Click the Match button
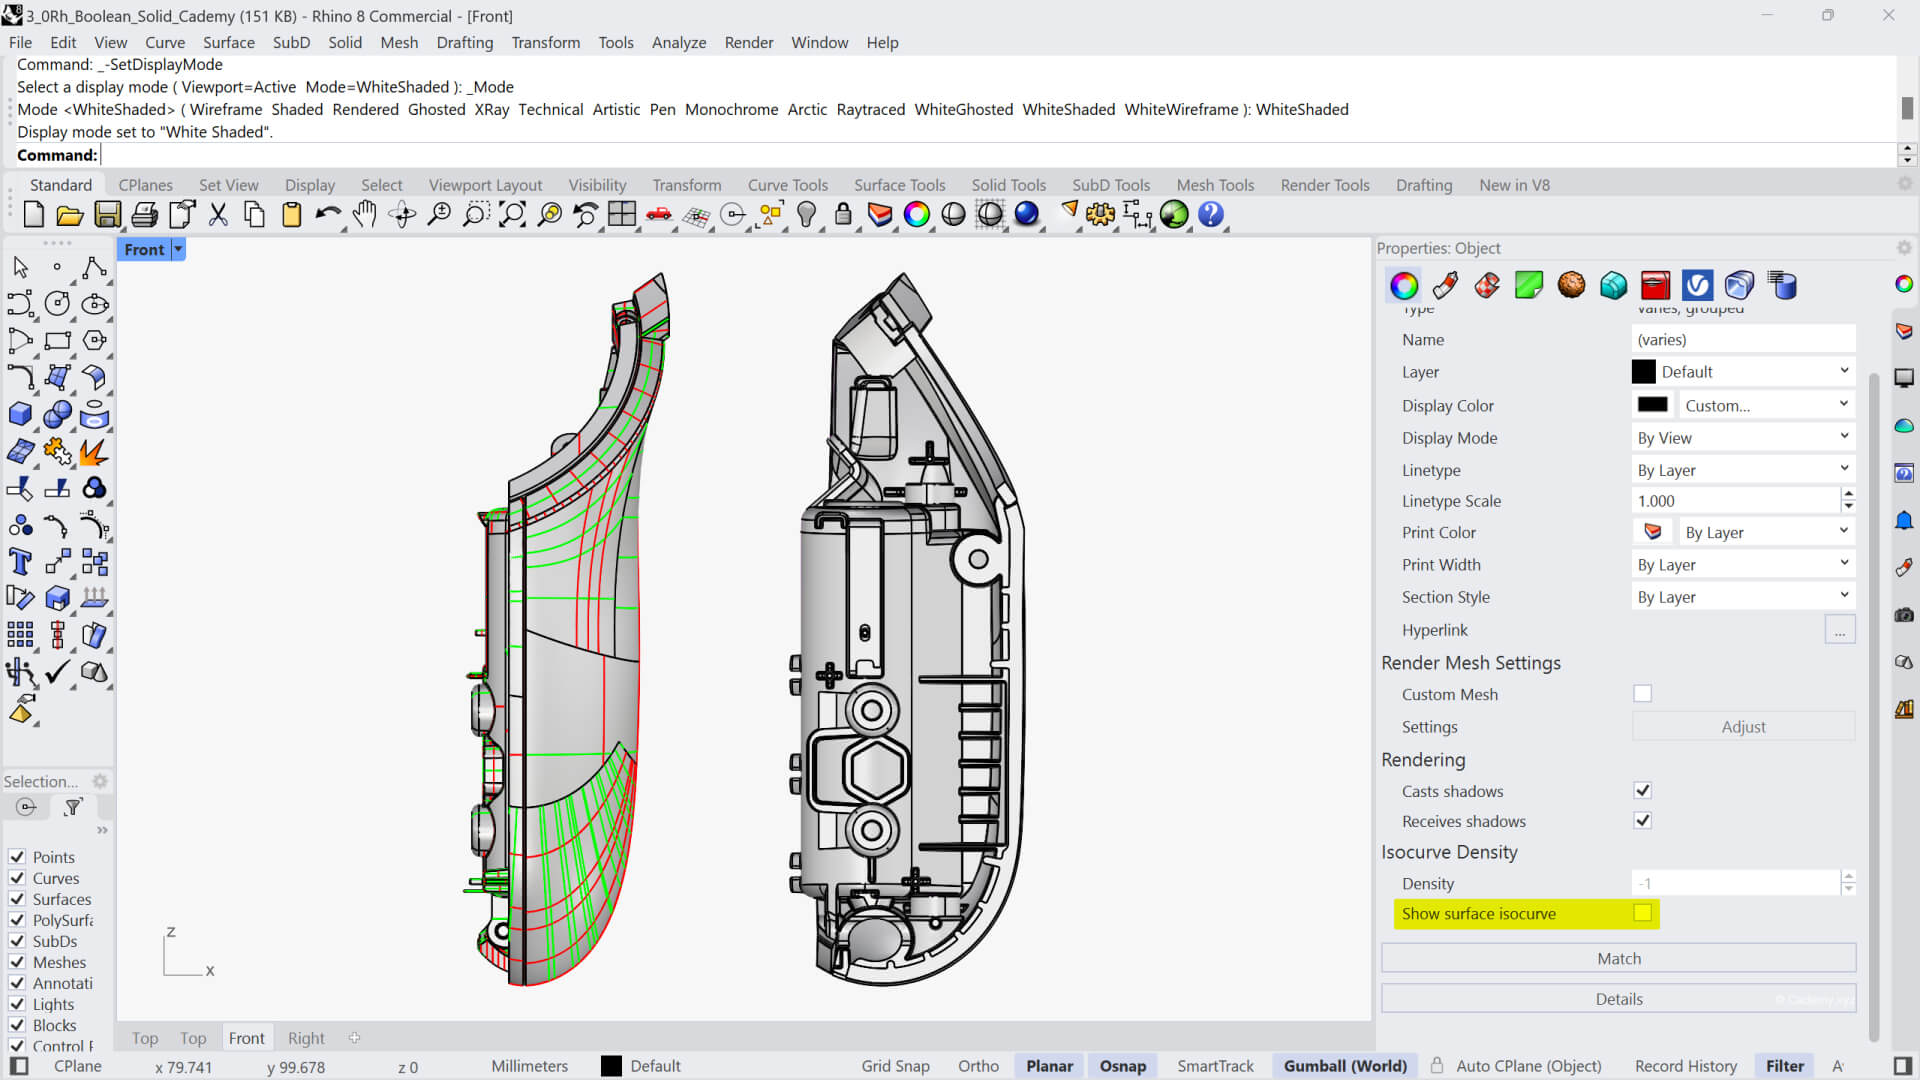 [x=1618, y=957]
